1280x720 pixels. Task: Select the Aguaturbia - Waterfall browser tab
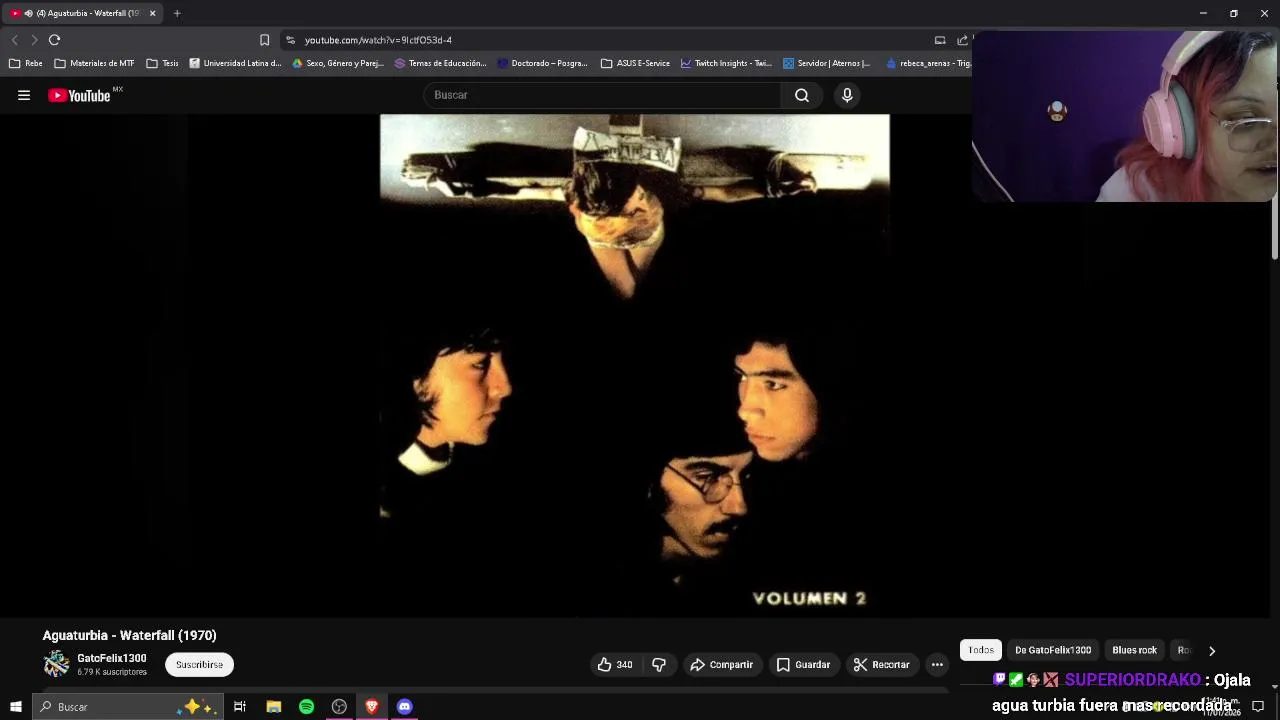[83, 13]
